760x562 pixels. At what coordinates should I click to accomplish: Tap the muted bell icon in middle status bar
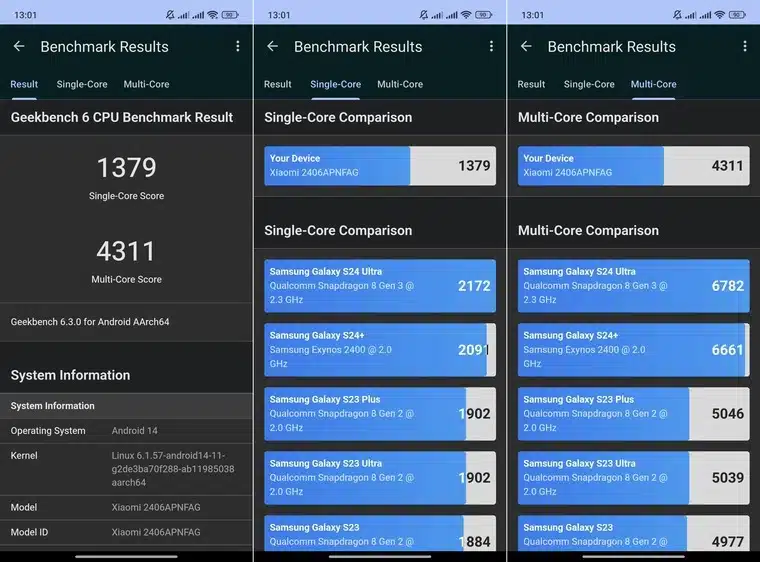pos(423,15)
